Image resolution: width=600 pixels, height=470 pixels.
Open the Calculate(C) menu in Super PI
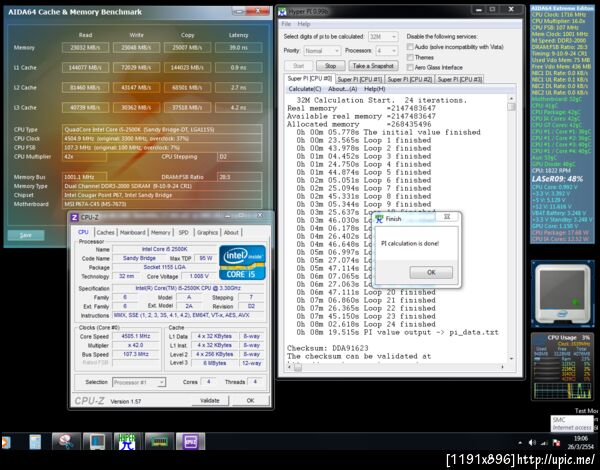coord(305,89)
